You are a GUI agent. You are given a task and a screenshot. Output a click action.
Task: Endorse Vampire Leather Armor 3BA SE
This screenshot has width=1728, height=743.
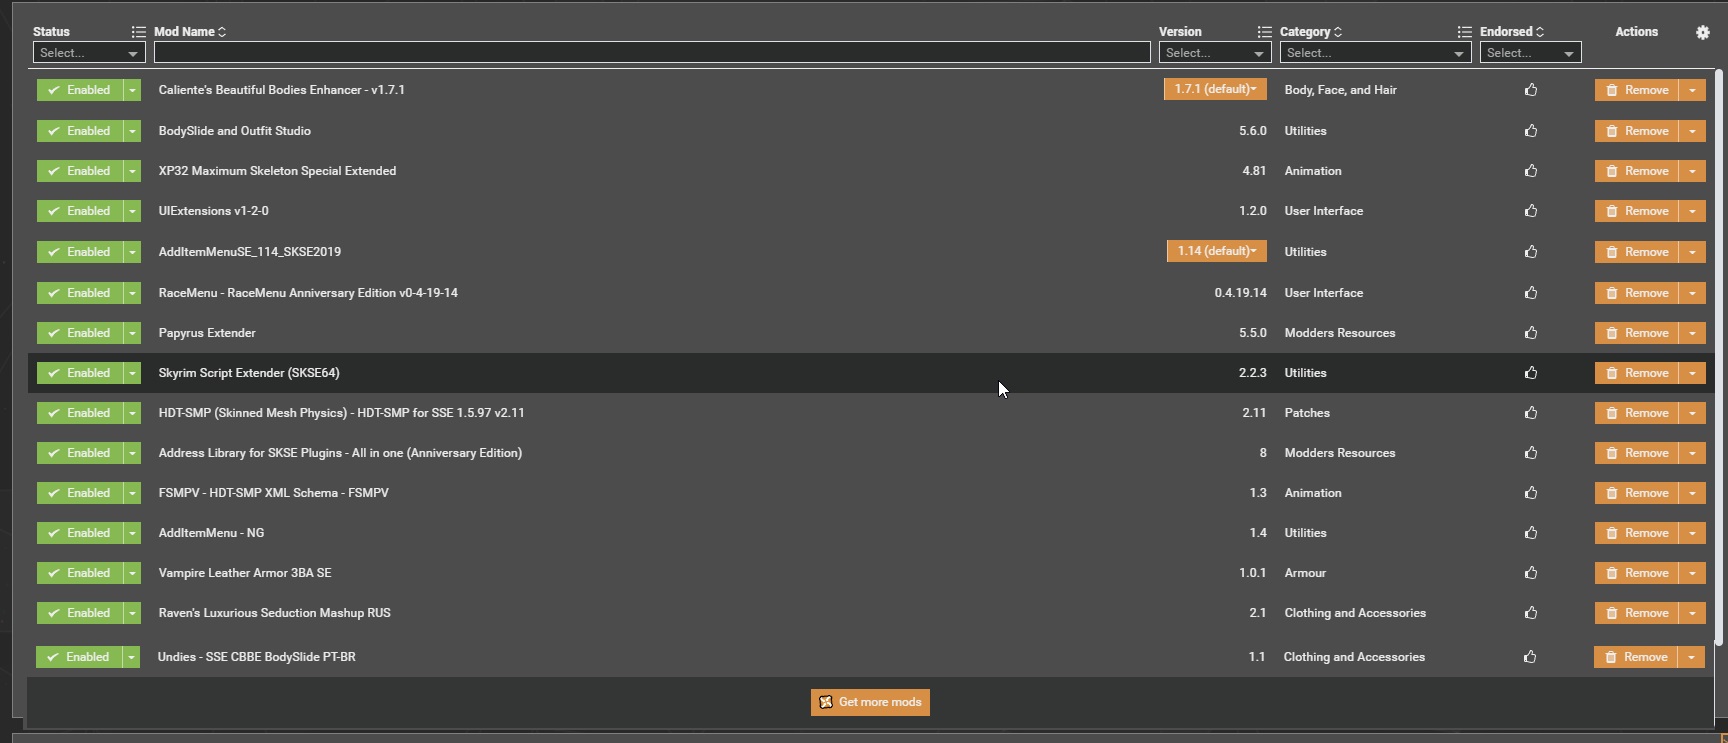point(1530,573)
